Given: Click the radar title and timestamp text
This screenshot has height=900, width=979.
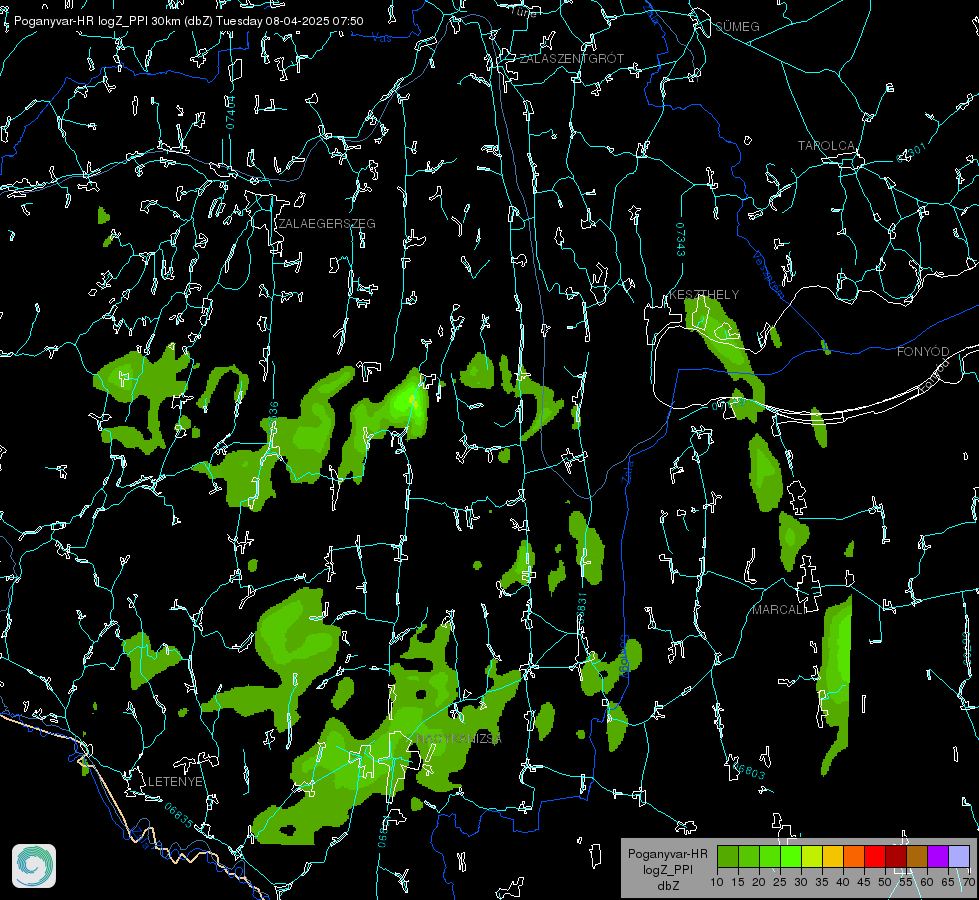Looking at the screenshot, I should pyautogui.click(x=189, y=21).
